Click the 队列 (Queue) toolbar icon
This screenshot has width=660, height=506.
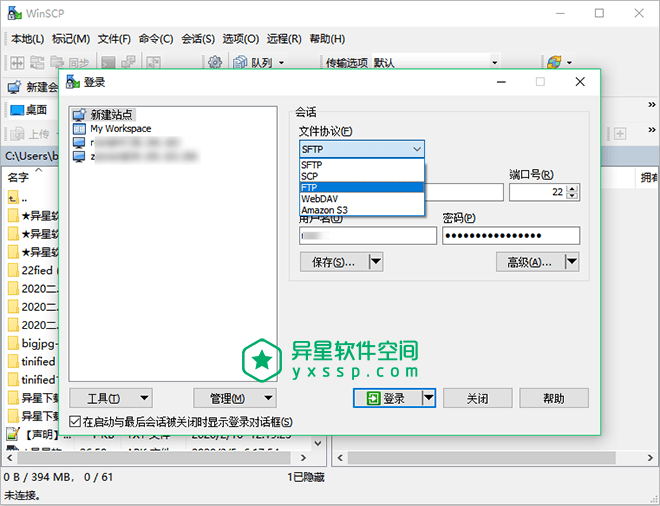click(x=241, y=63)
